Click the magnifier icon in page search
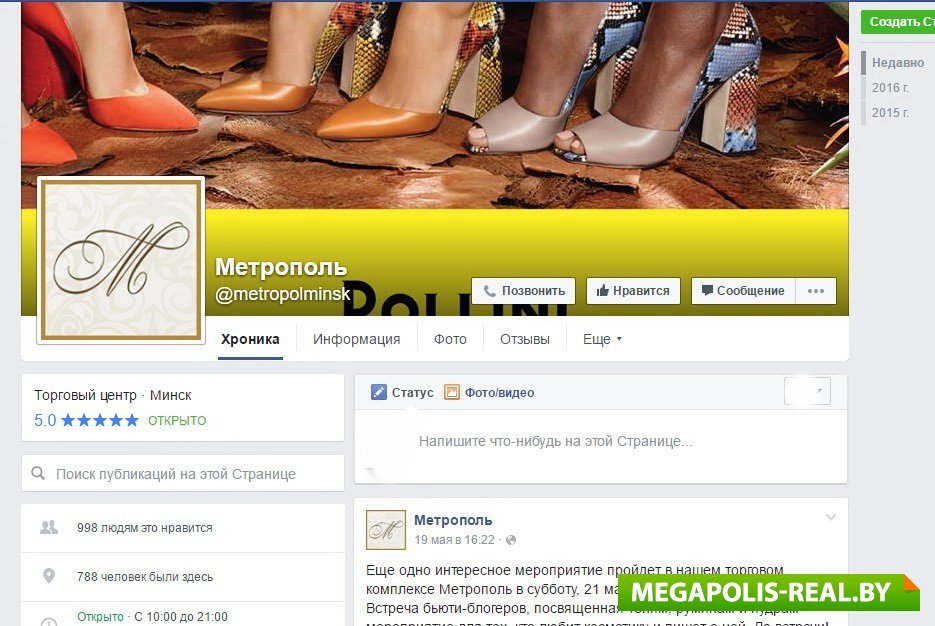Screen dimensions: 935x626 (38, 473)
